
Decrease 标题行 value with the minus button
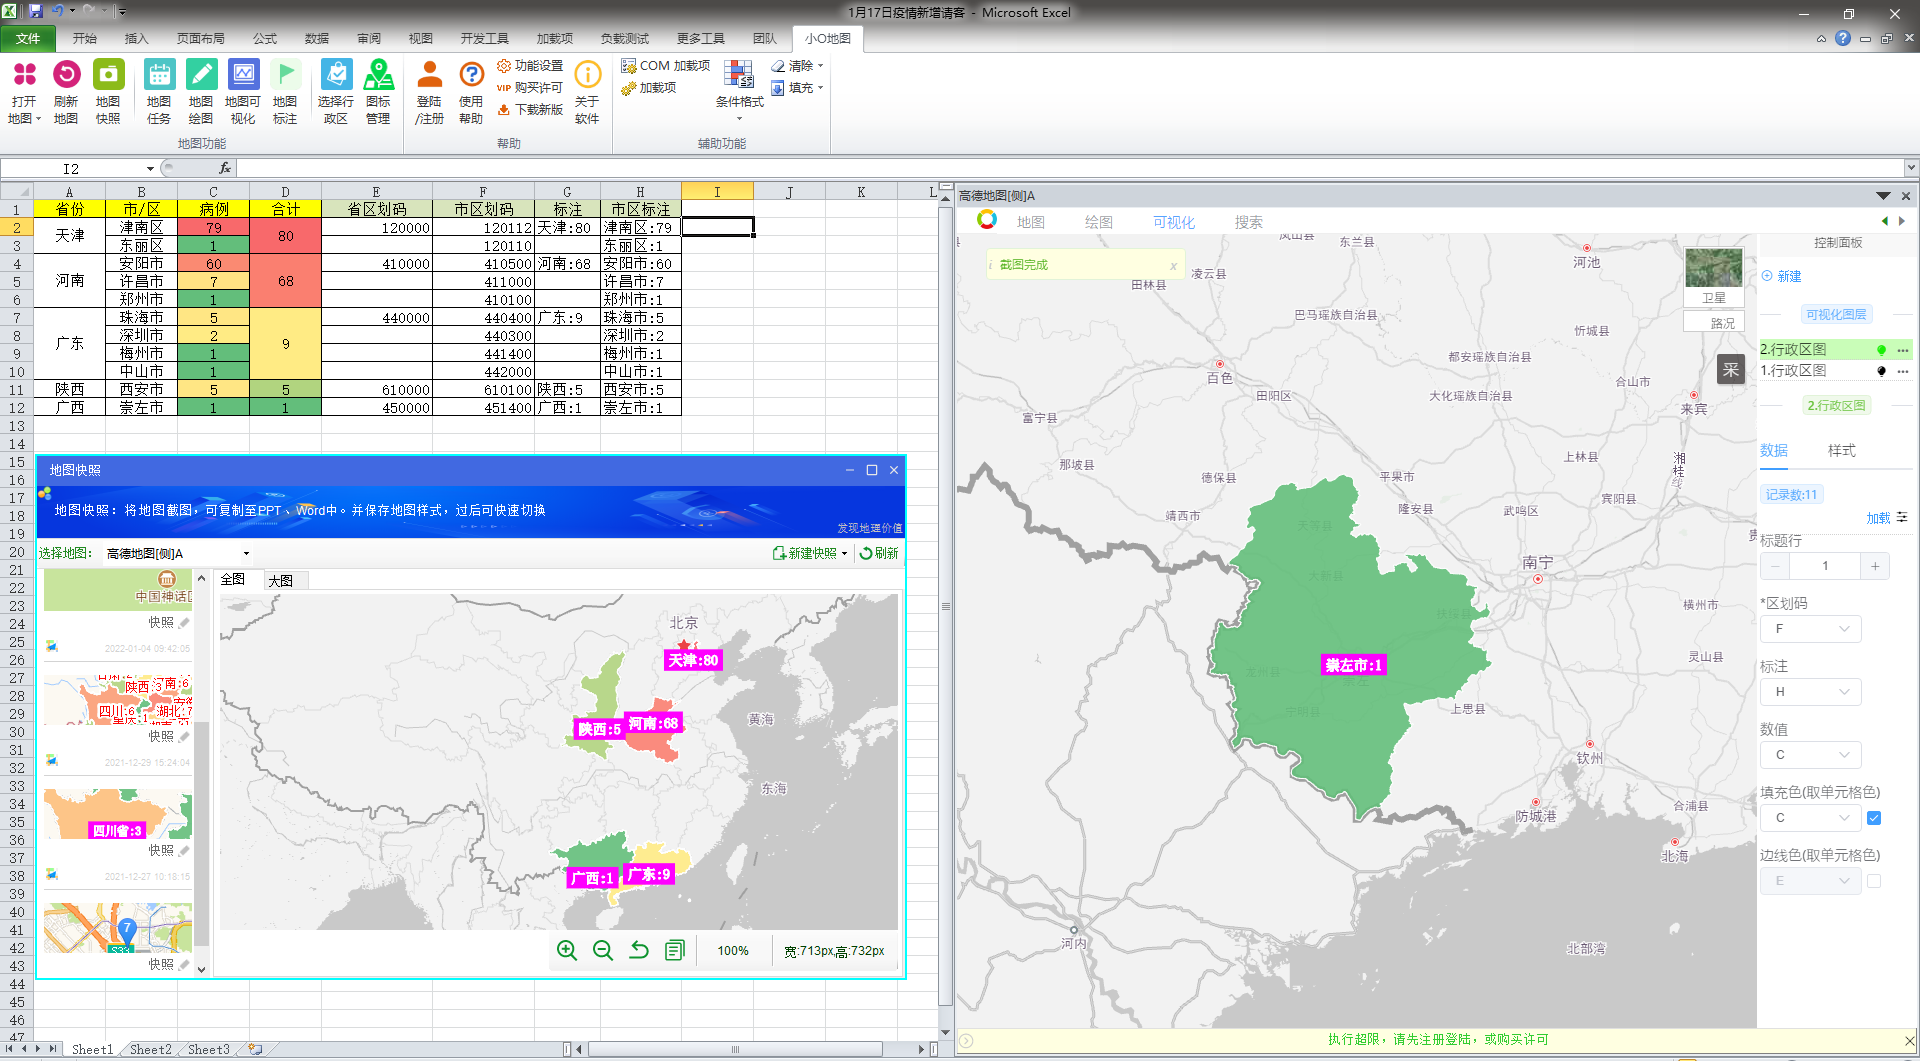click(x=1775, y=566)
